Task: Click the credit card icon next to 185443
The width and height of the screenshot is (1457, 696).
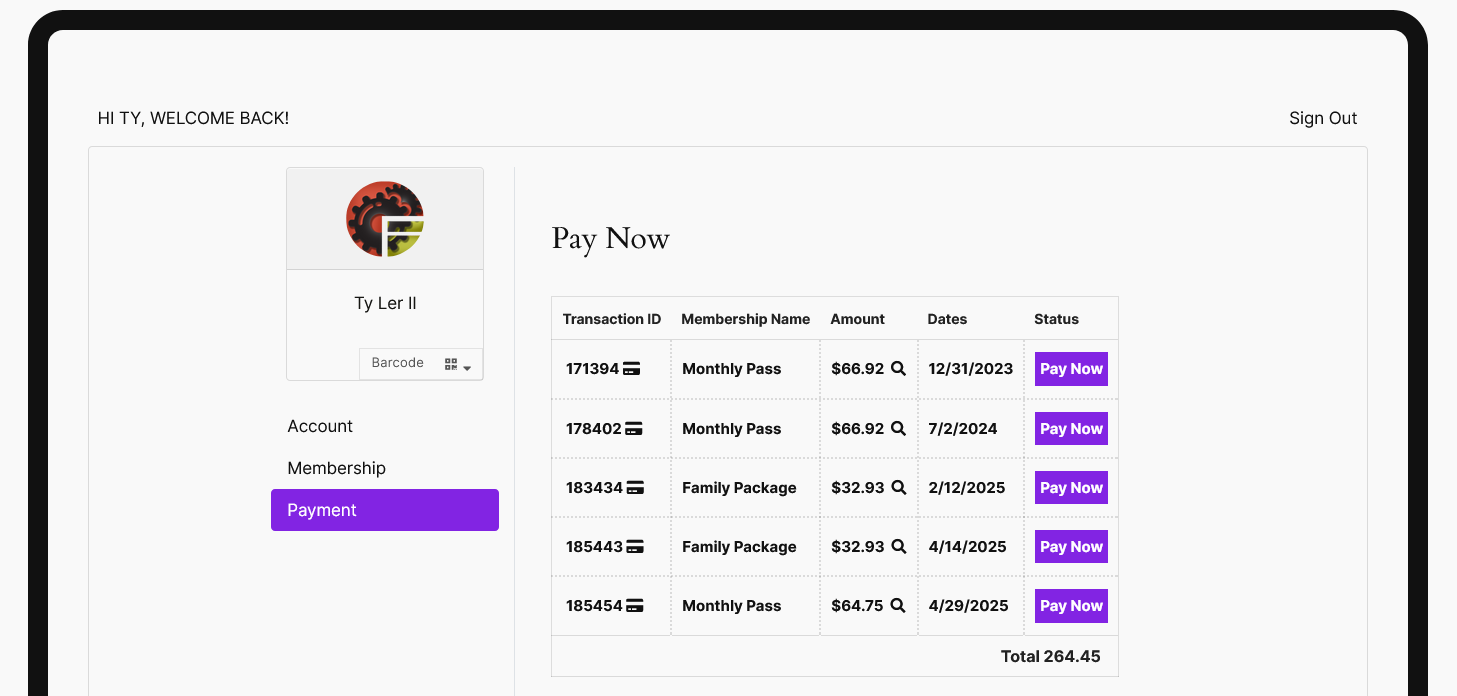Action: [634, 547]
